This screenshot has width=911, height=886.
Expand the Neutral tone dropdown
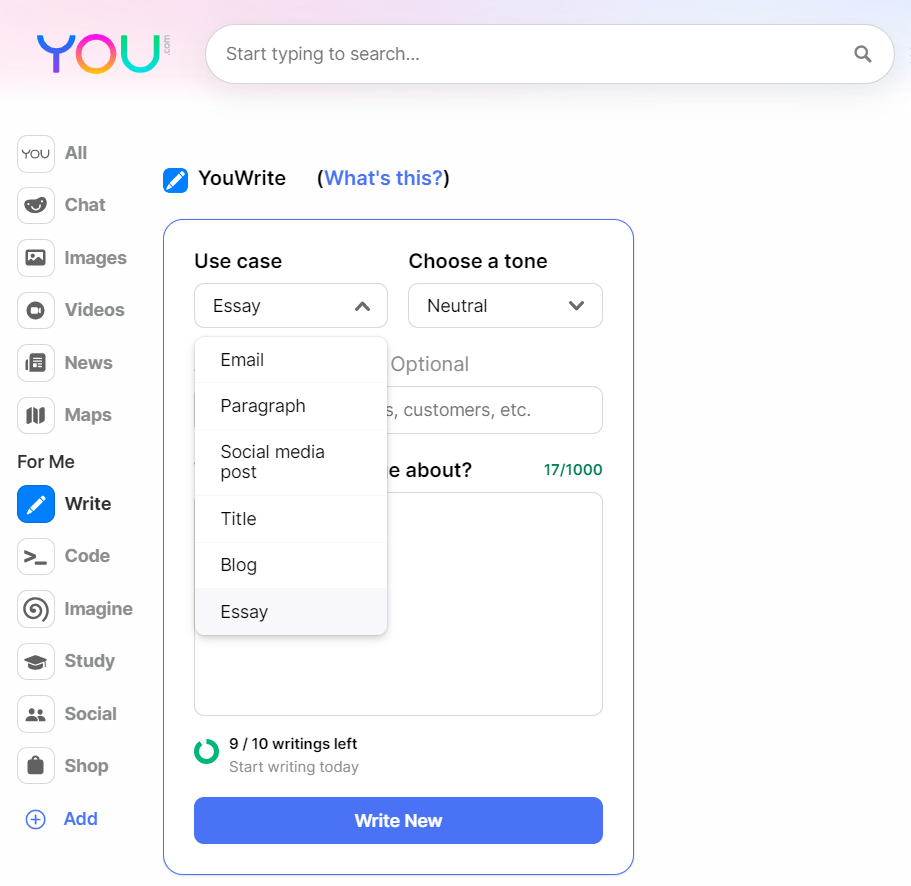click(505, 306)
